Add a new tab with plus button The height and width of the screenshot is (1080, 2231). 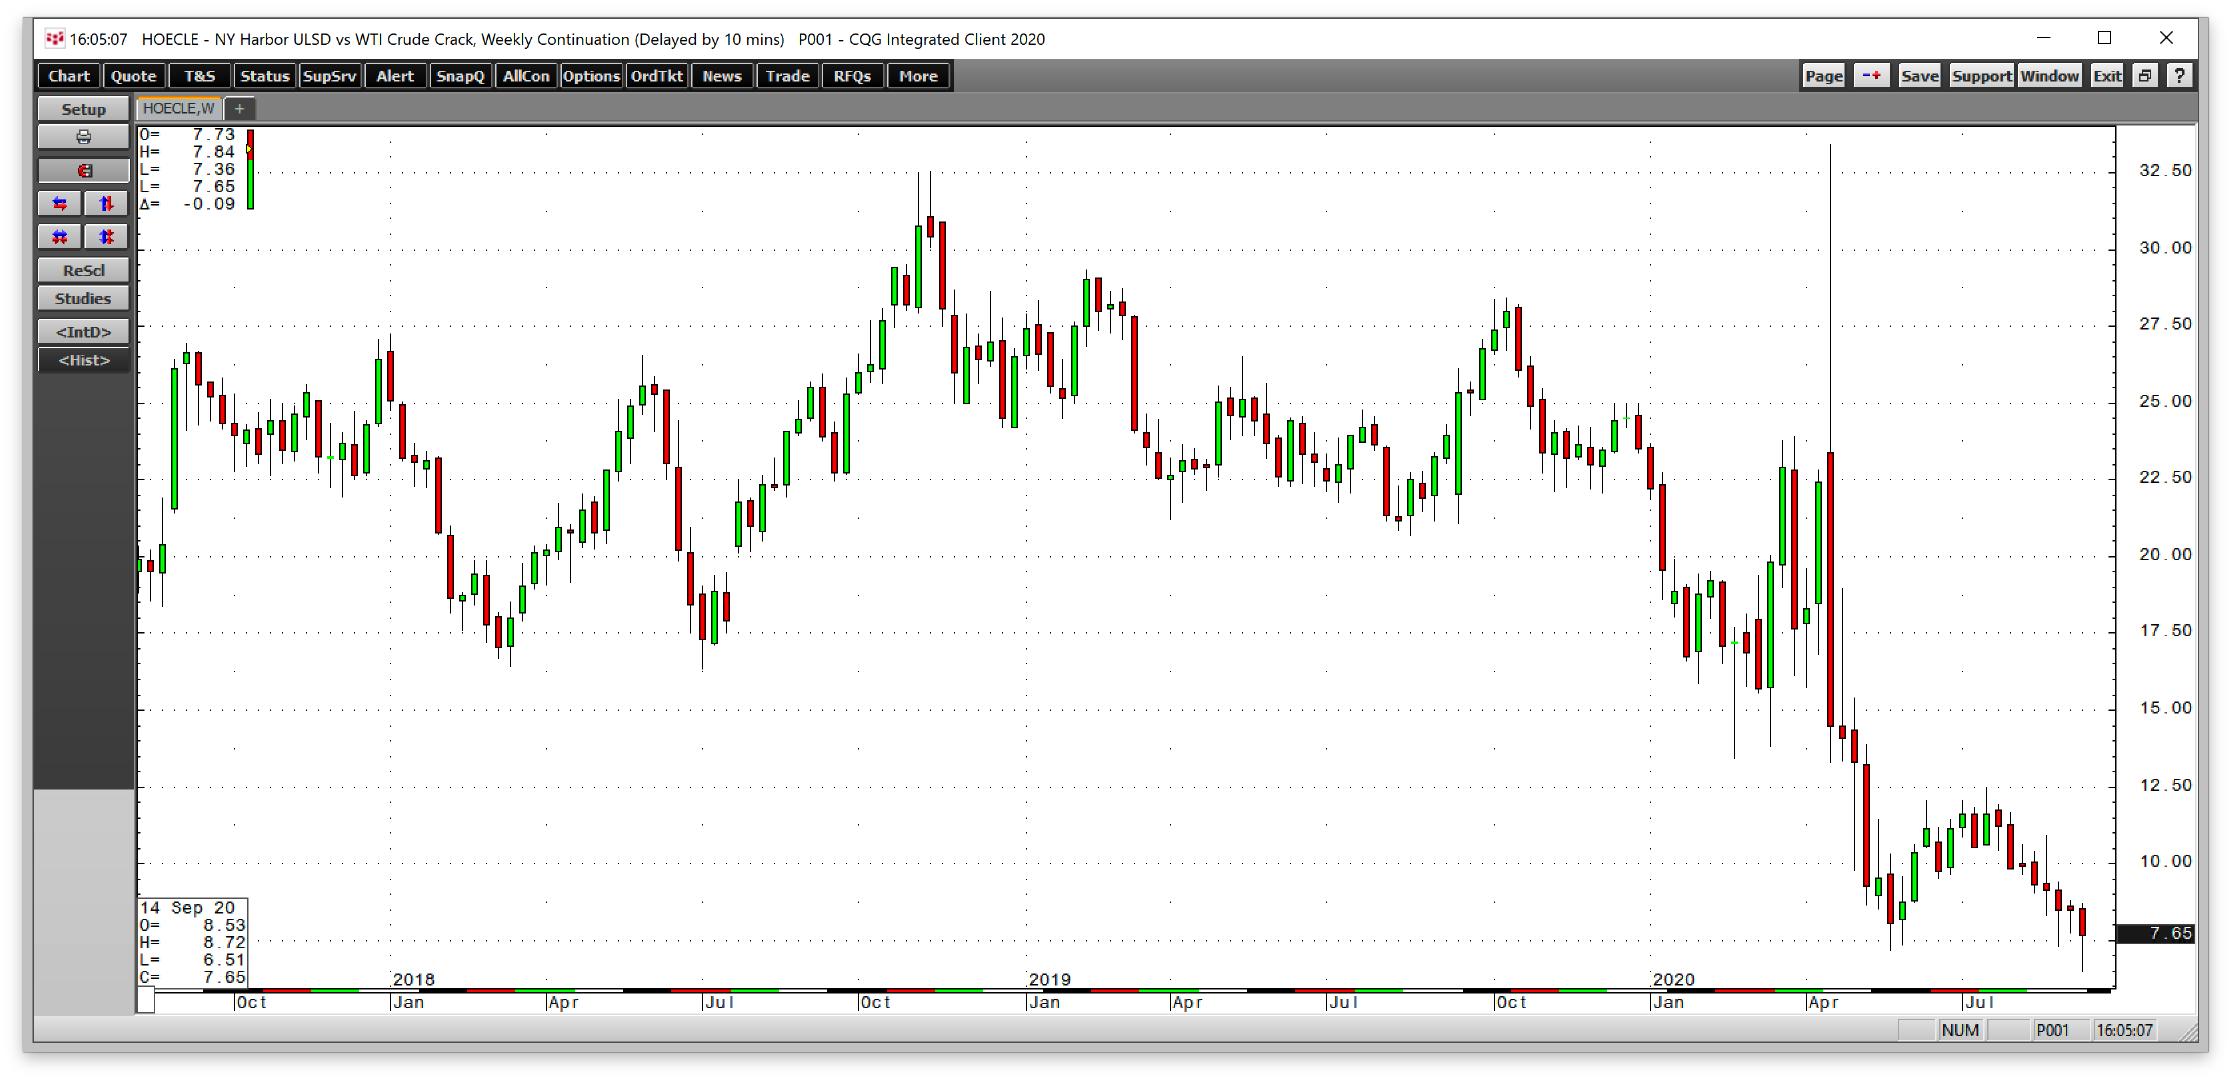tap(240, 108)
